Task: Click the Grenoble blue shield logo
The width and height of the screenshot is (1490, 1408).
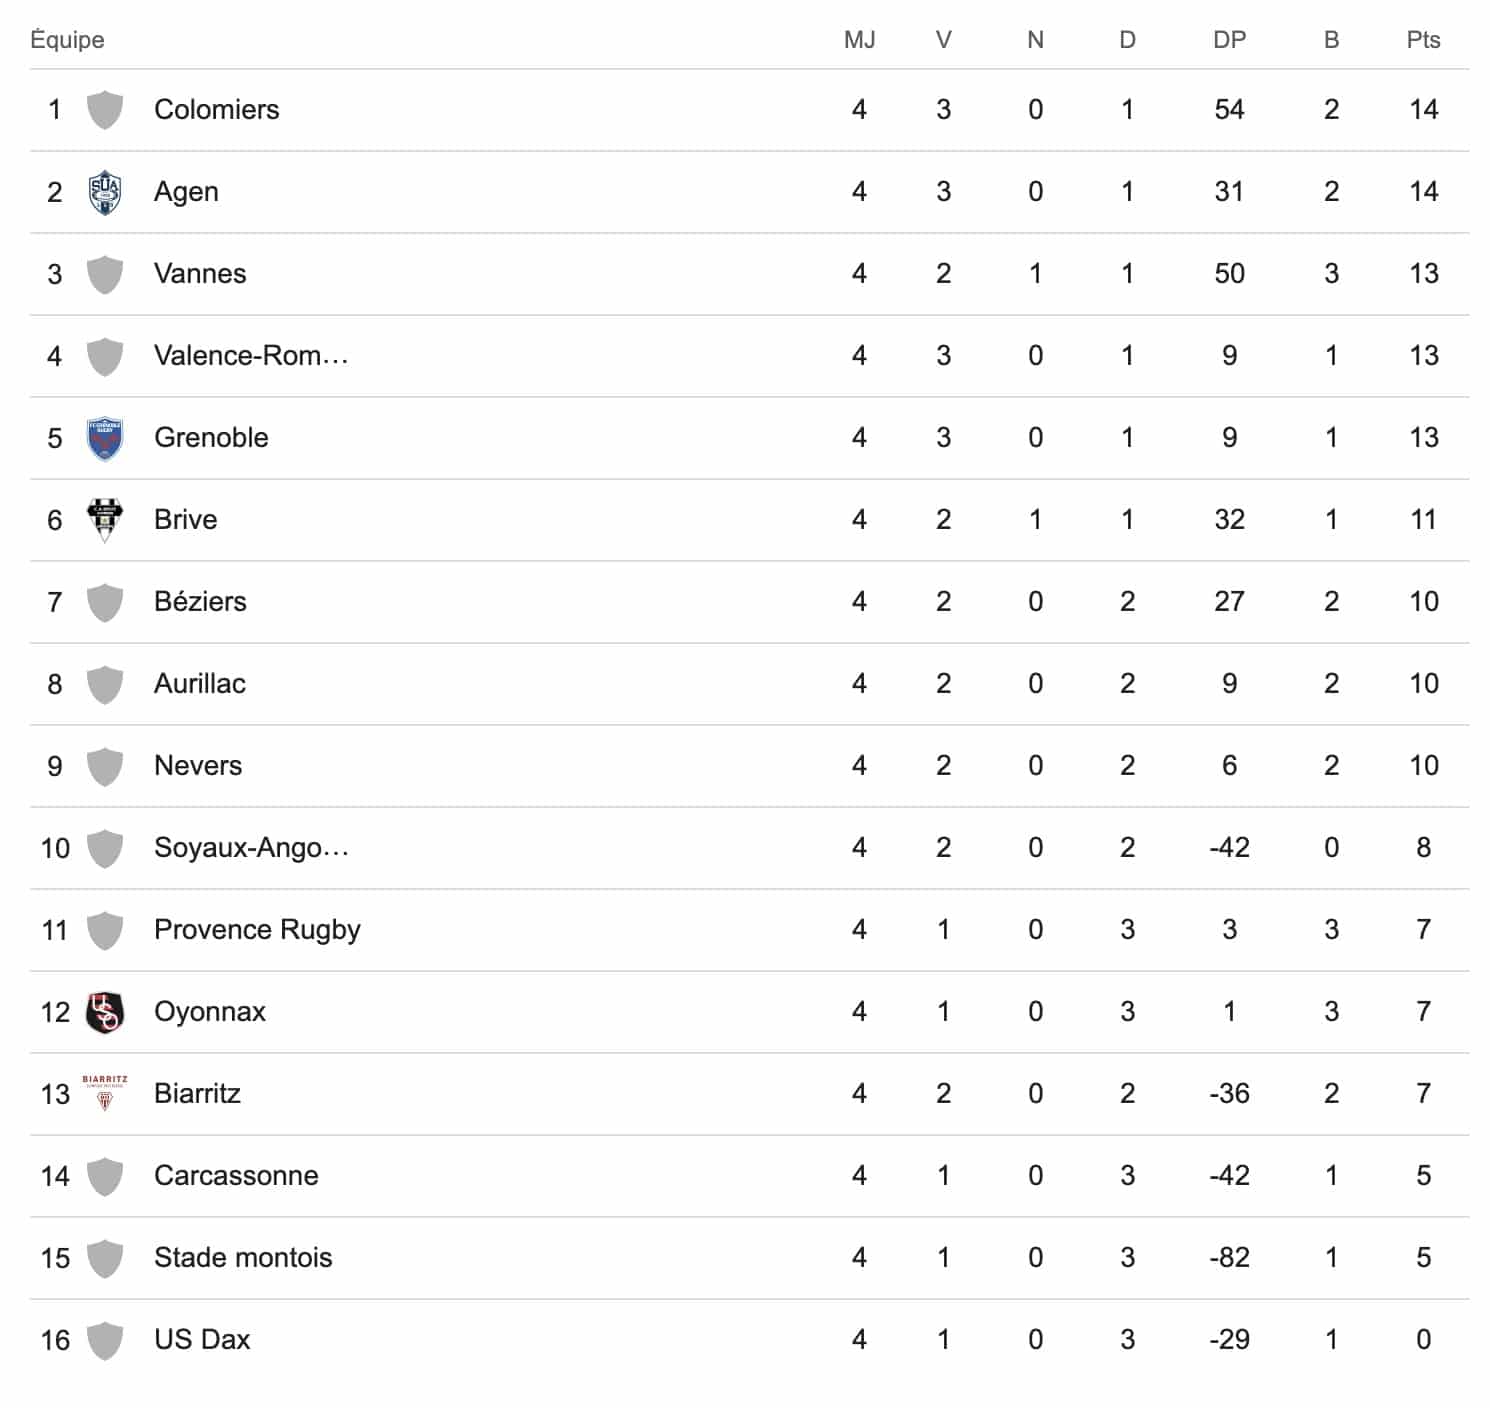Action: [105, 438]
